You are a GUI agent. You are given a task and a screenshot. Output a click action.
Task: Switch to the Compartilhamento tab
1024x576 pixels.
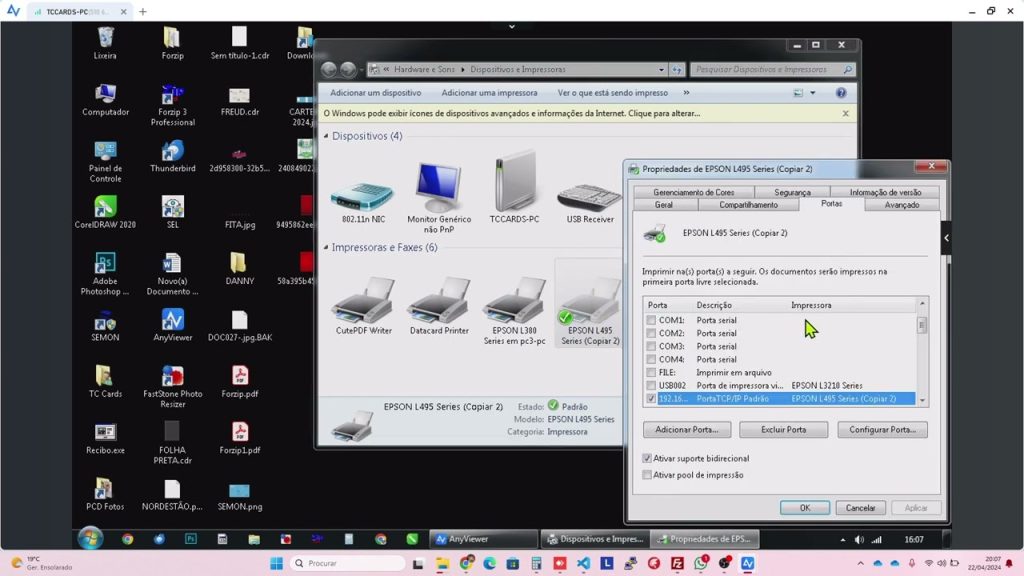pyautogui.click(x=748, y=205)
